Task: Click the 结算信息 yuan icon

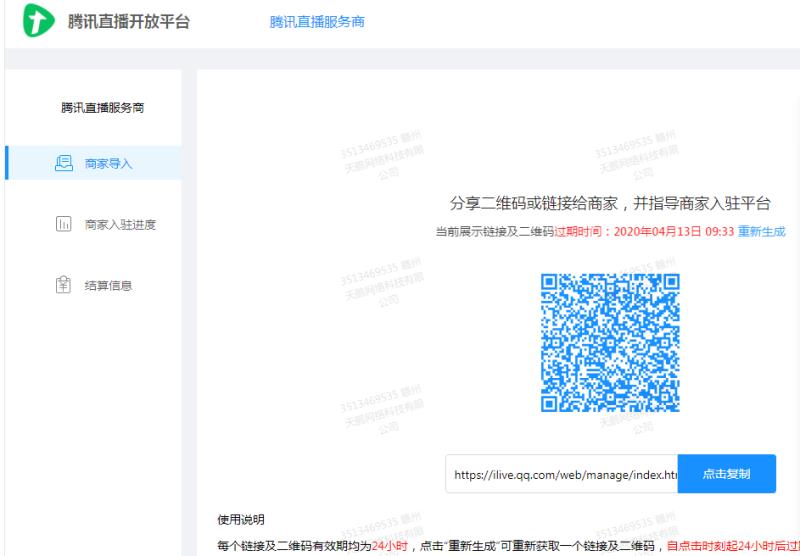Action: click(x=63, y=285)
